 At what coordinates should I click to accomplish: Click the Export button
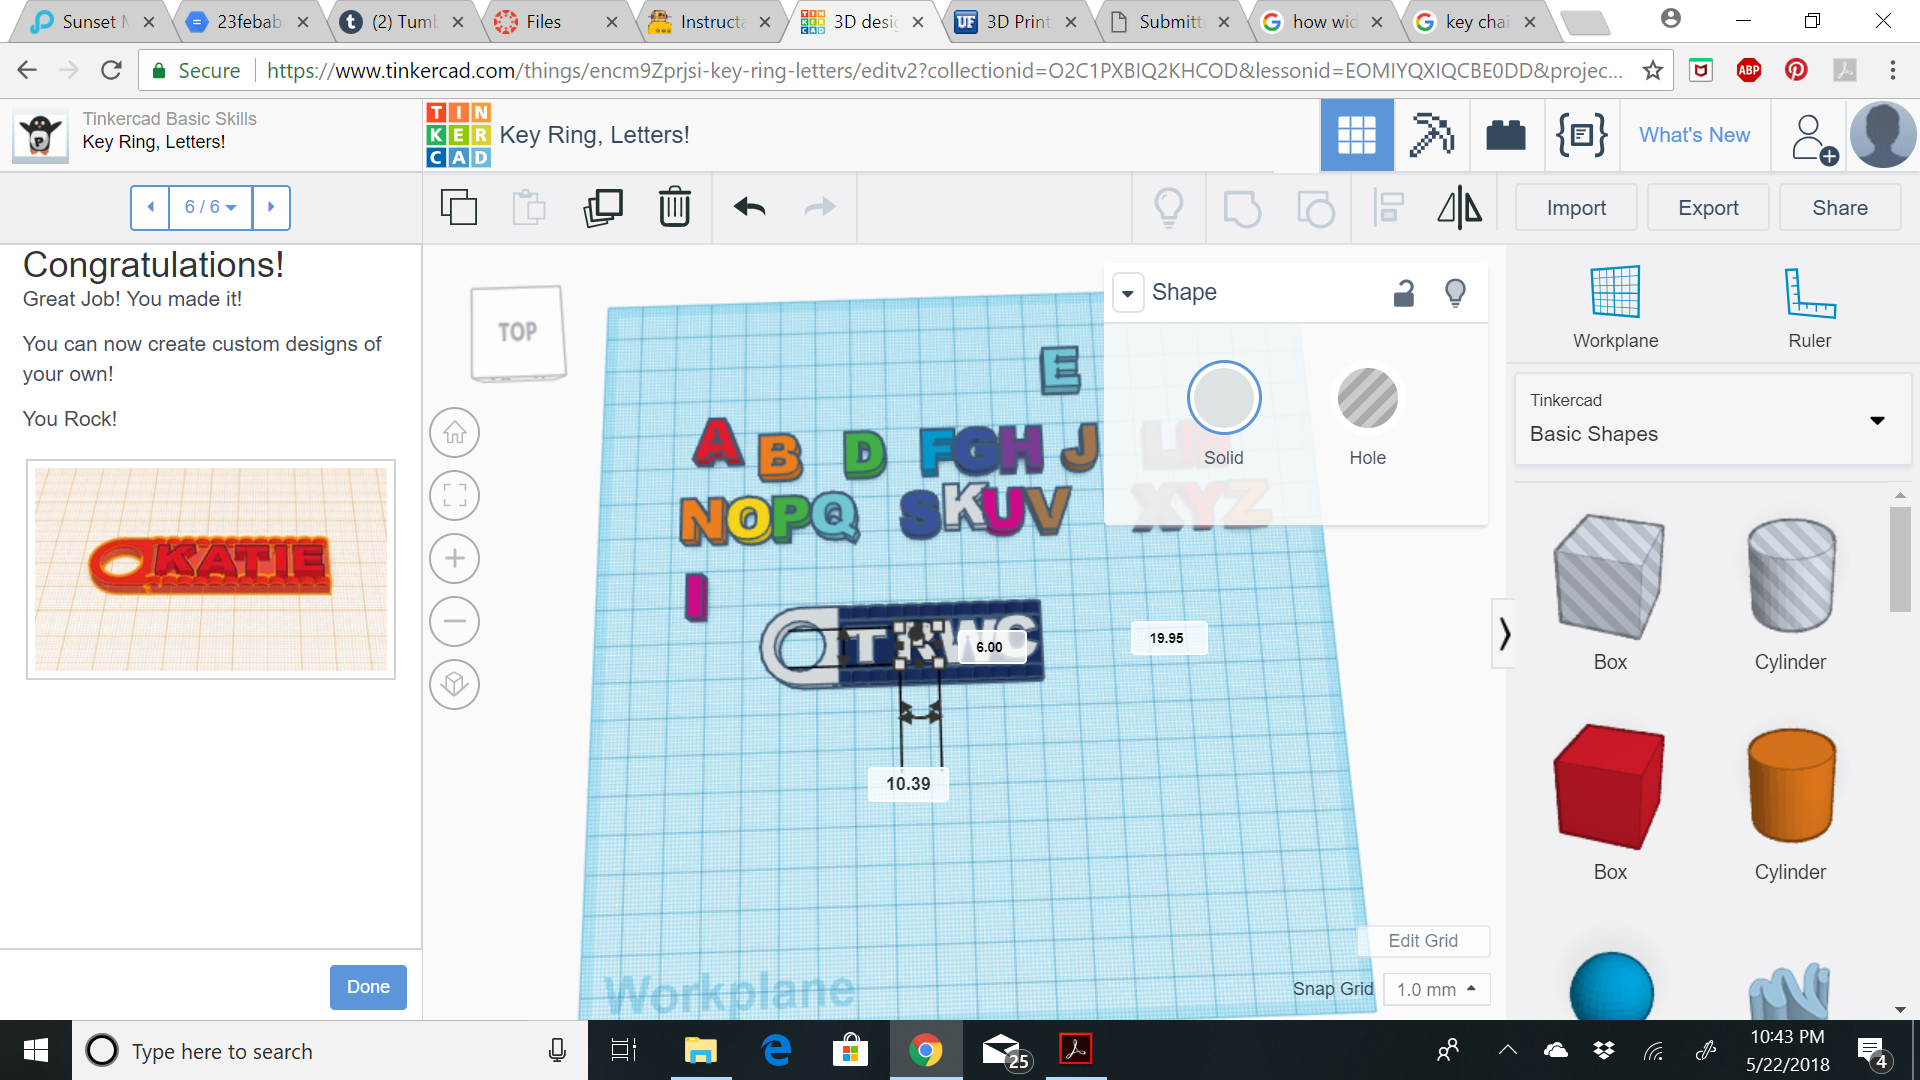[1708, 208]
